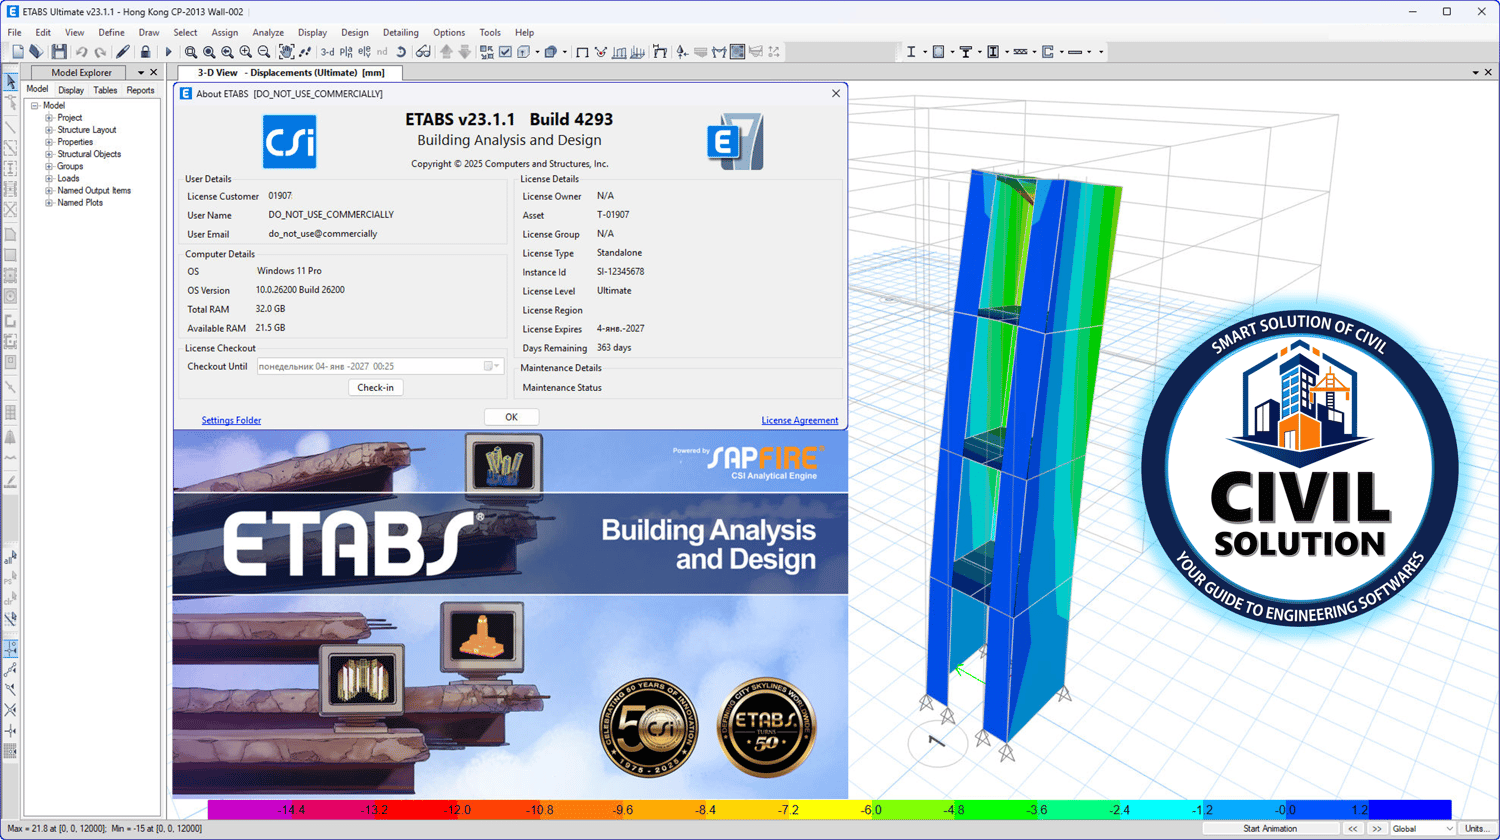Click the Pan hand icon

[286, 52]
